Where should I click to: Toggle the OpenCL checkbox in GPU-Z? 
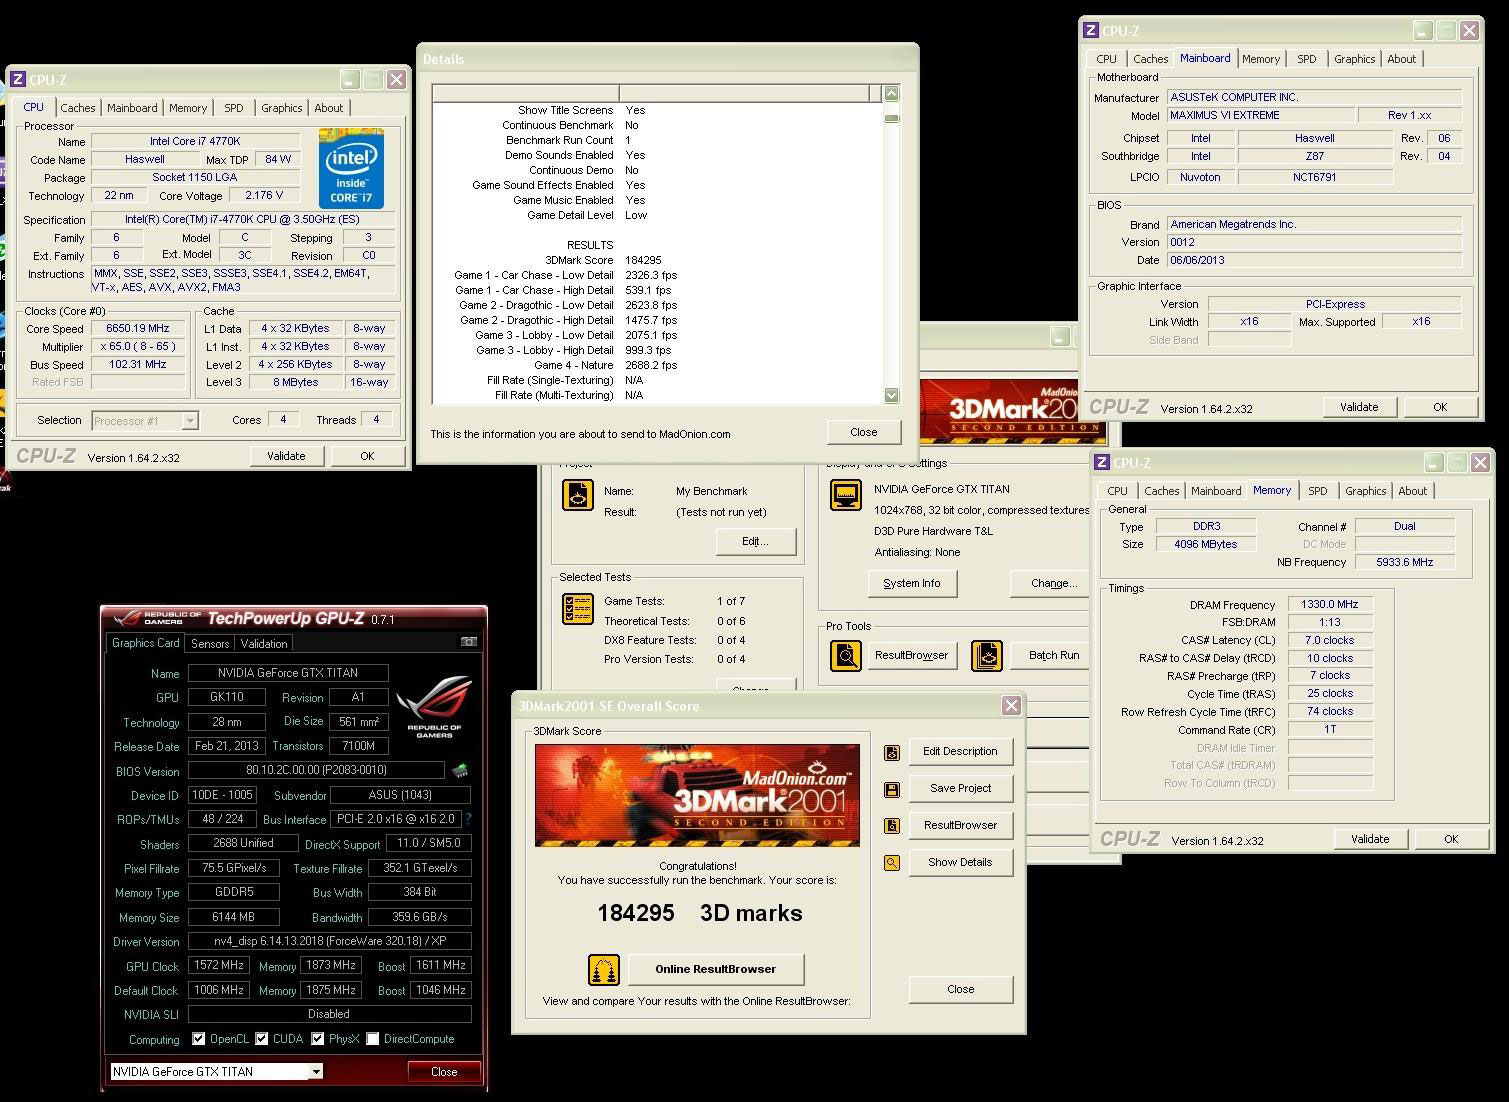point(198,1039)
